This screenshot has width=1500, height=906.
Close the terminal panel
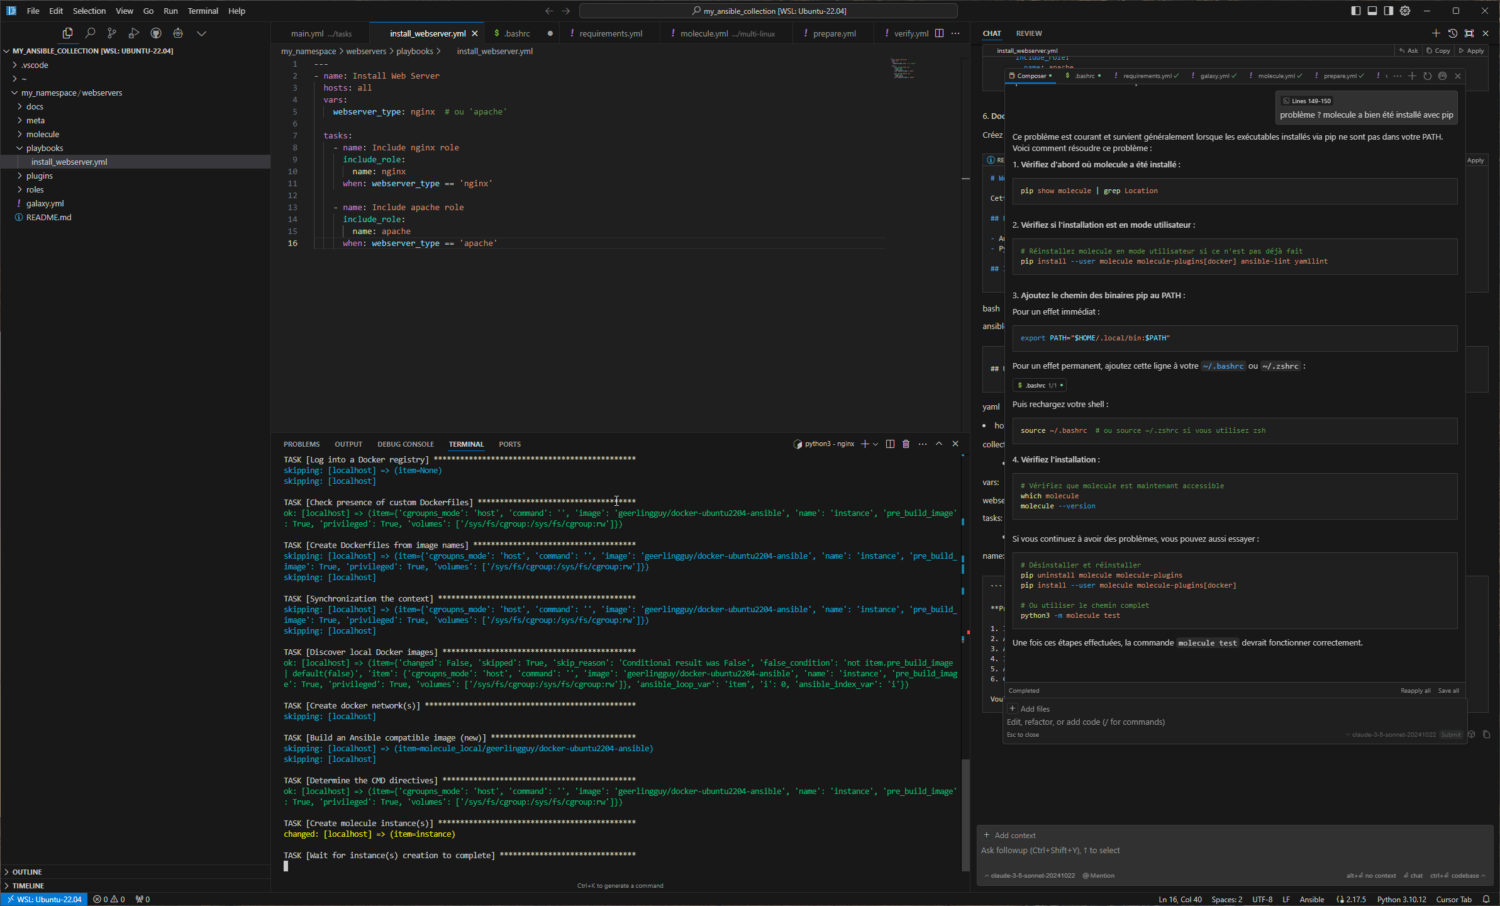click(955, 444)
